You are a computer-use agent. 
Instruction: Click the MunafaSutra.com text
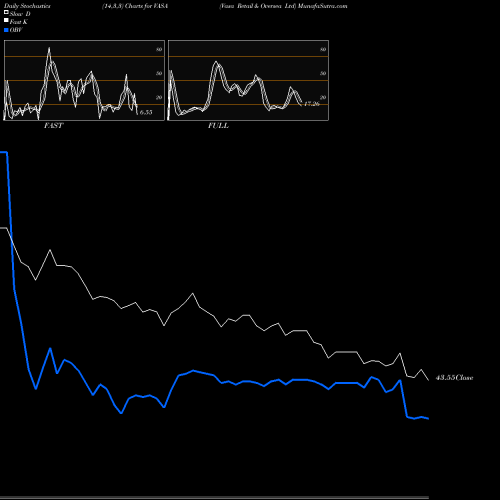pos(322,6)
